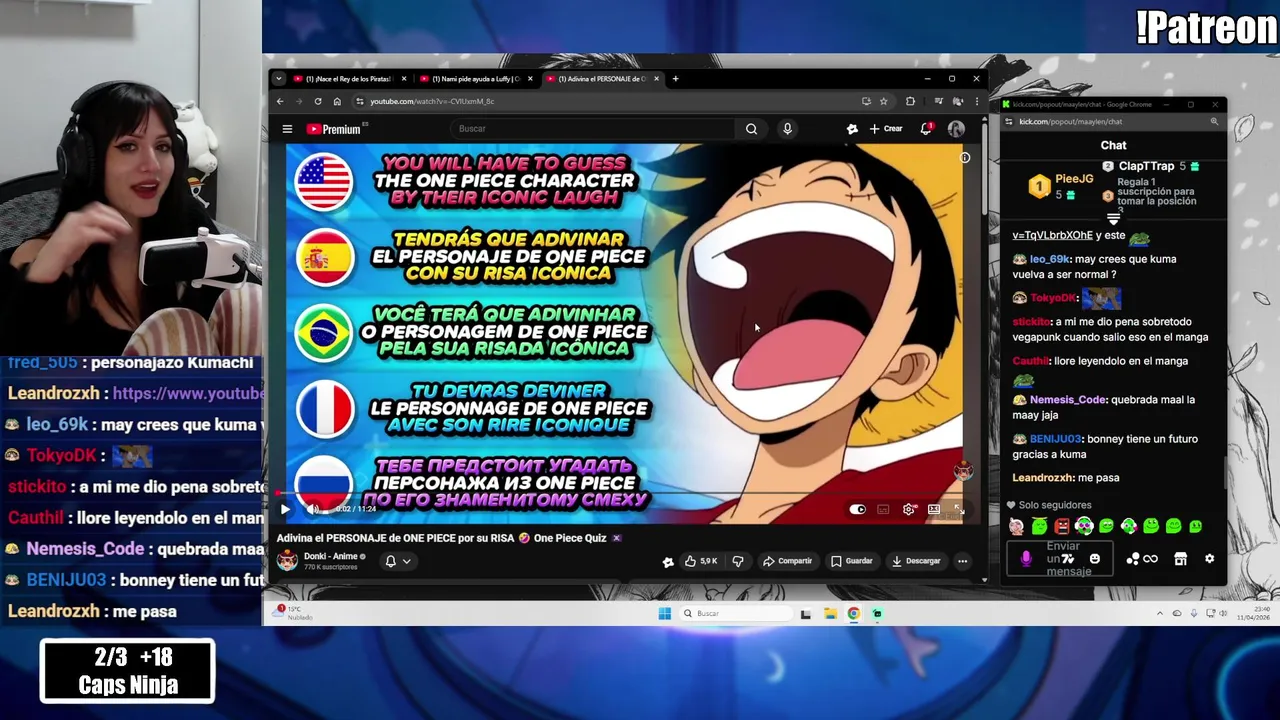Open ClapTTrap leaderboard entry in chat
Screen dimensions: 1280x720
1150,166
